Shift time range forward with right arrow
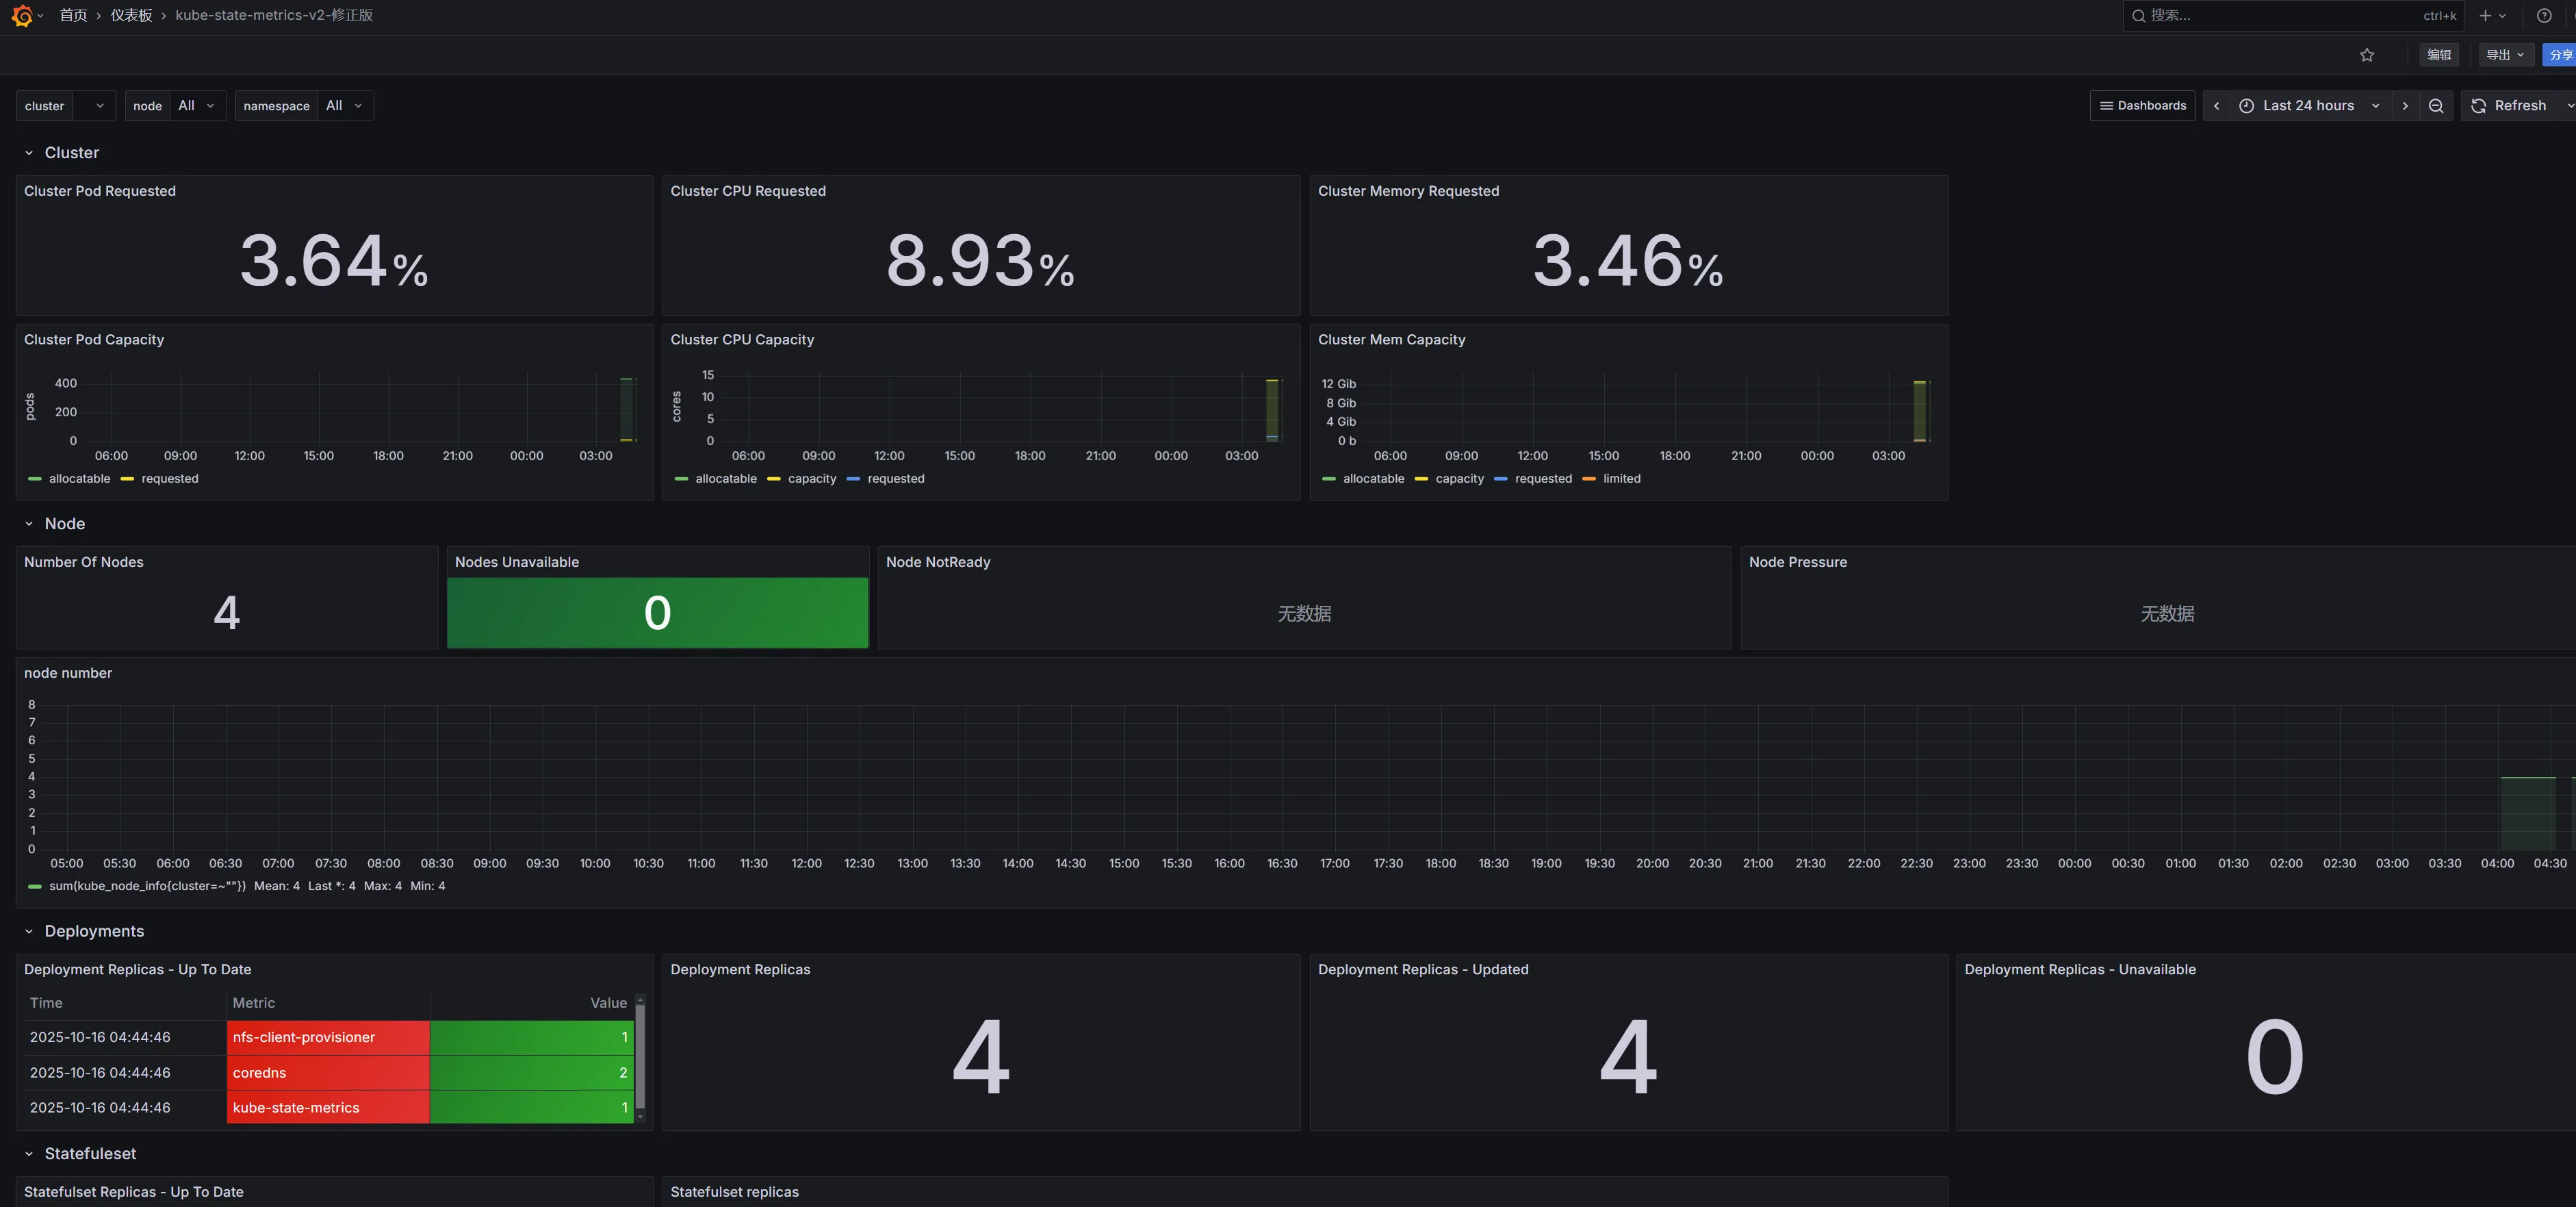This screenshot has width=2576, height=1207. click(x=2404, y=106)
